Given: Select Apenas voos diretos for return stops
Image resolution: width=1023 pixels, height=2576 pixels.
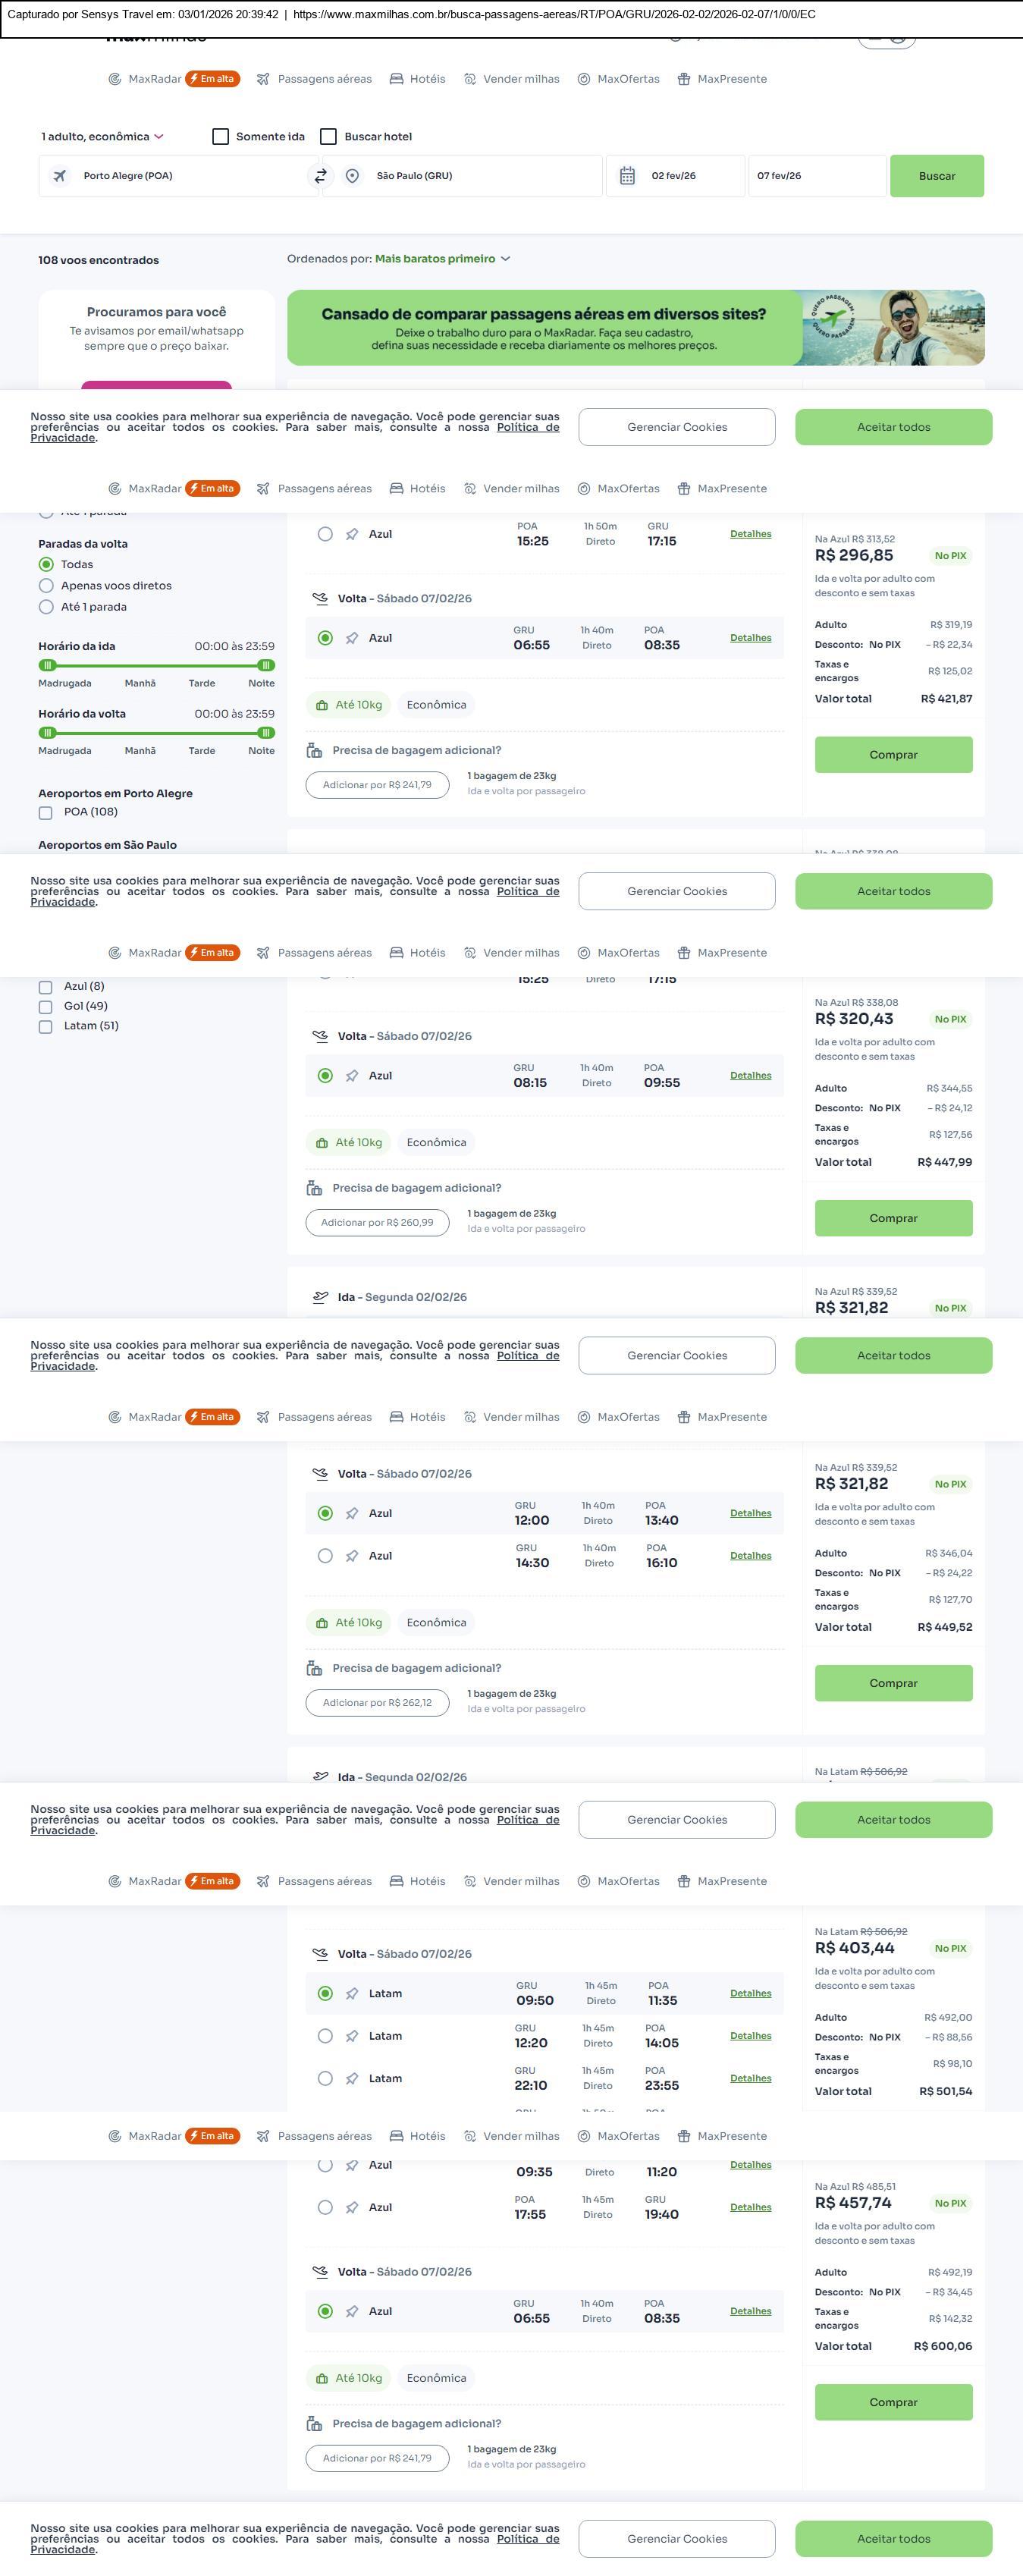Looking at the screenshot, I should [x=46, y=586].
